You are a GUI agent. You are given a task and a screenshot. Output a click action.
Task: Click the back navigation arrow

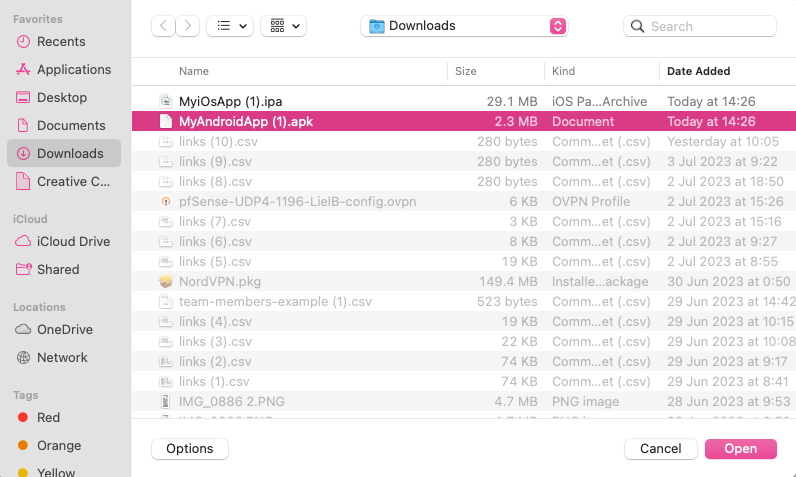(x=164, y=26)
